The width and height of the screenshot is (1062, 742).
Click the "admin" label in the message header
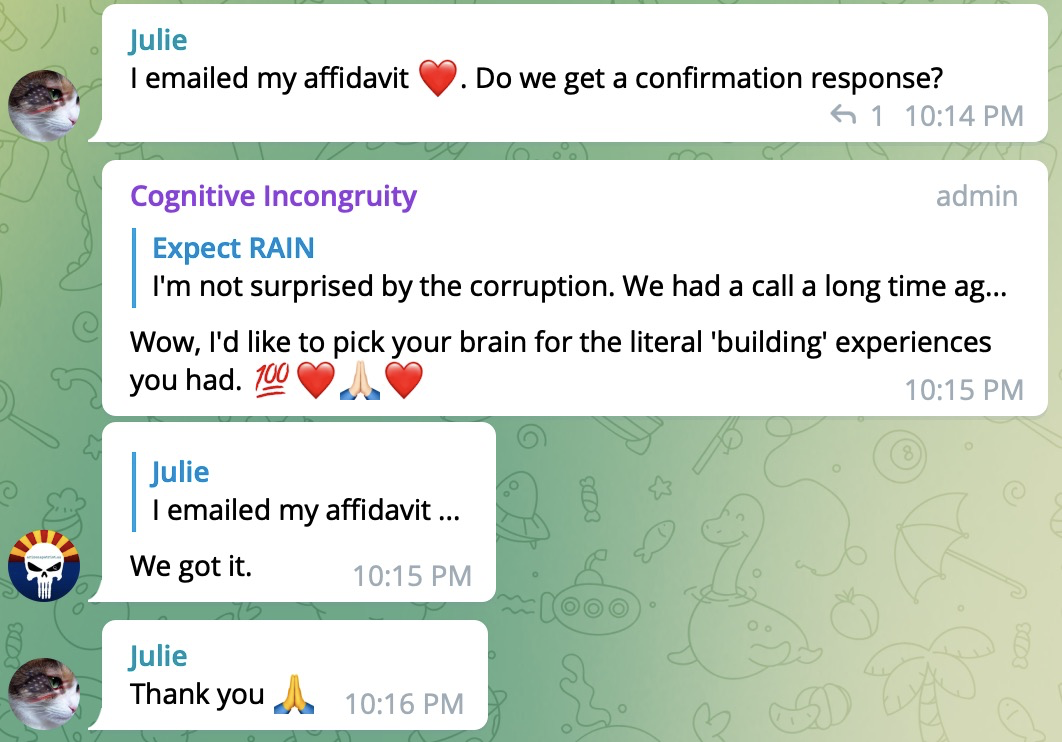976,196
